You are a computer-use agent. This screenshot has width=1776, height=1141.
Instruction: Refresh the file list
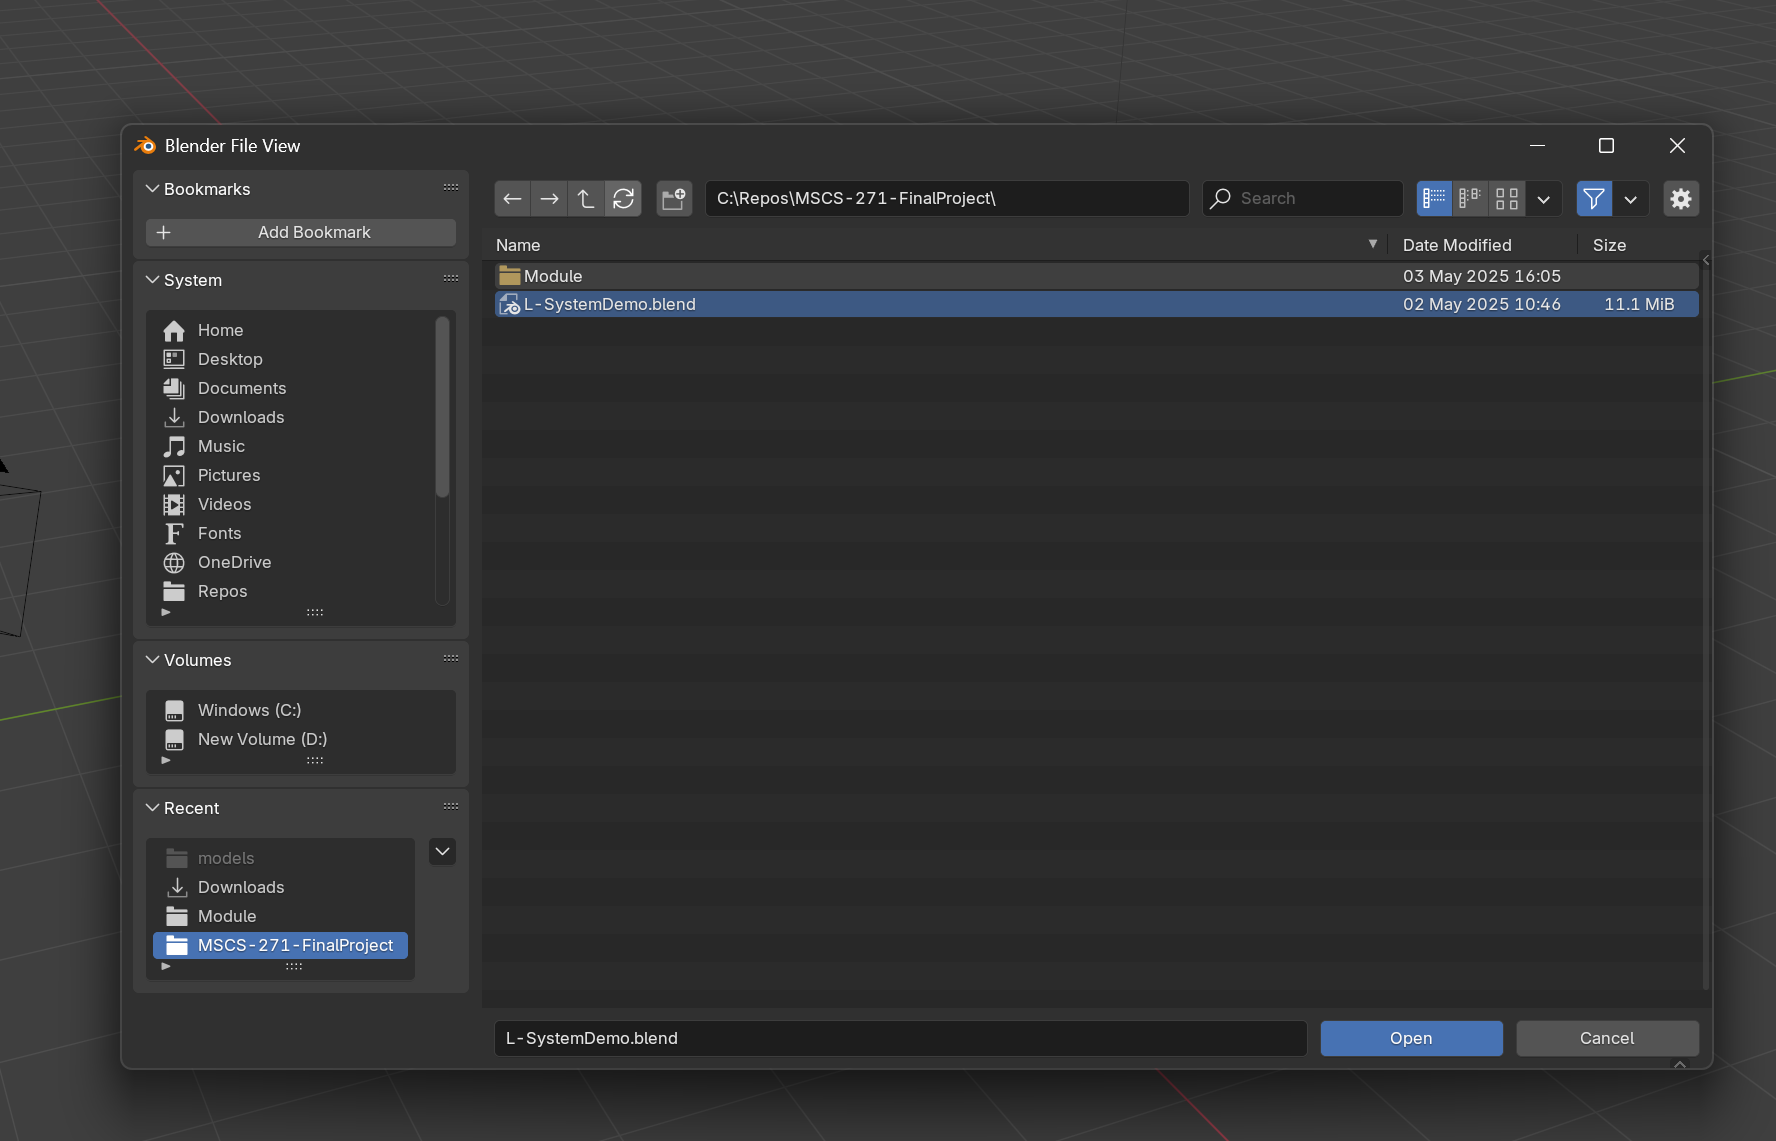coord(623,199)
